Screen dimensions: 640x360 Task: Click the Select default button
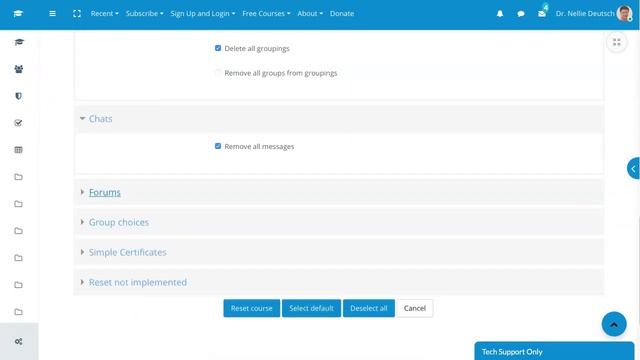click(311, 308)
